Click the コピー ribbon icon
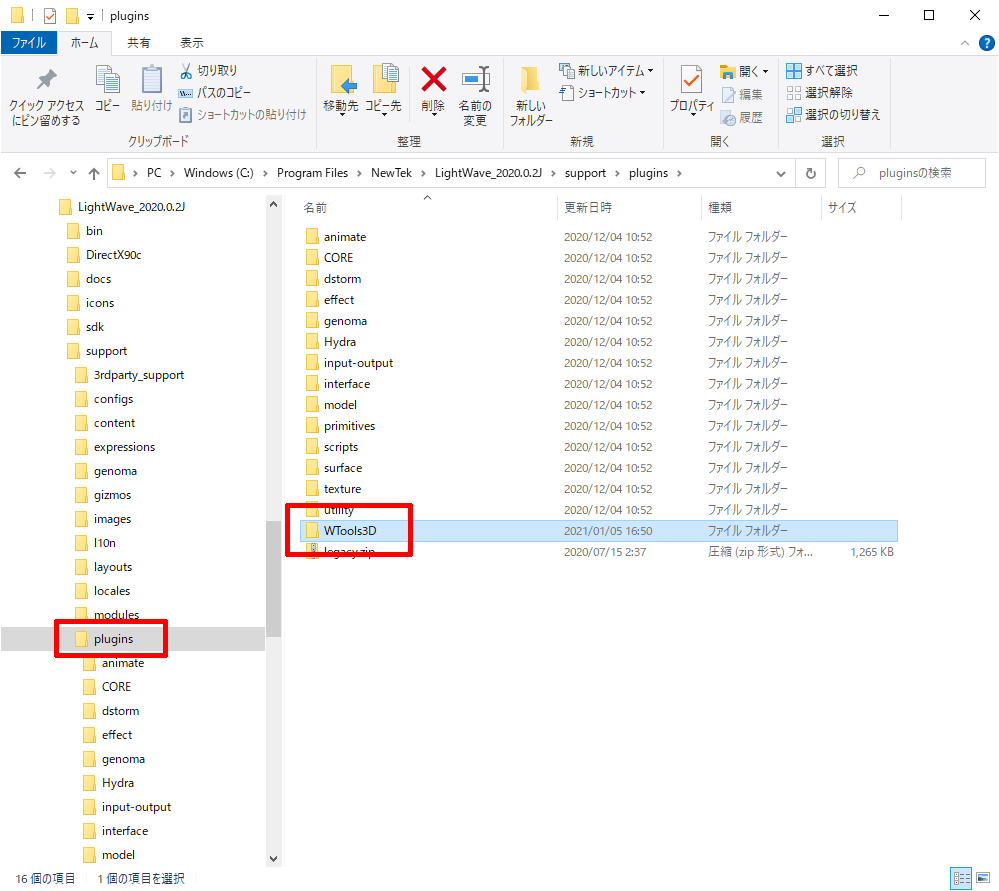 pos(108,80)
